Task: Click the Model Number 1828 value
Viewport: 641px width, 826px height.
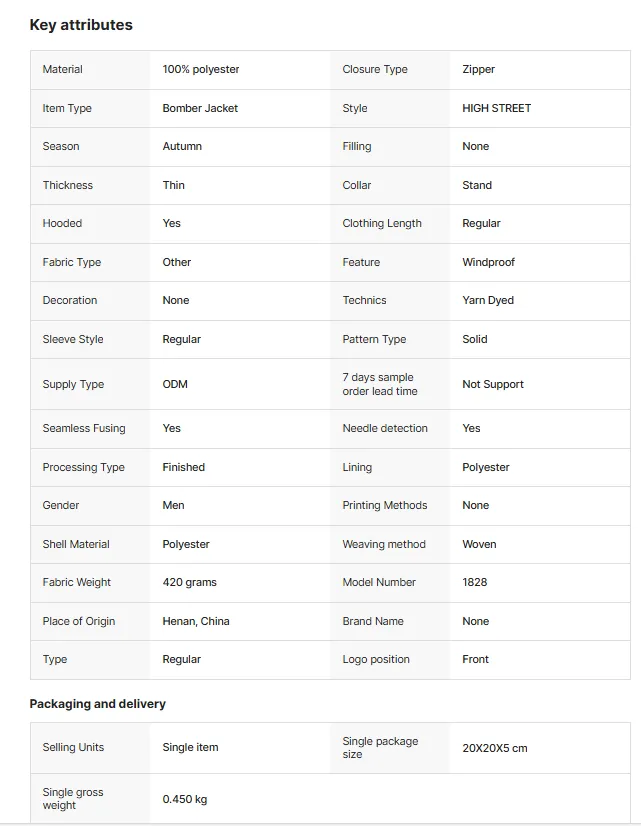Action: tap(475, 582)
